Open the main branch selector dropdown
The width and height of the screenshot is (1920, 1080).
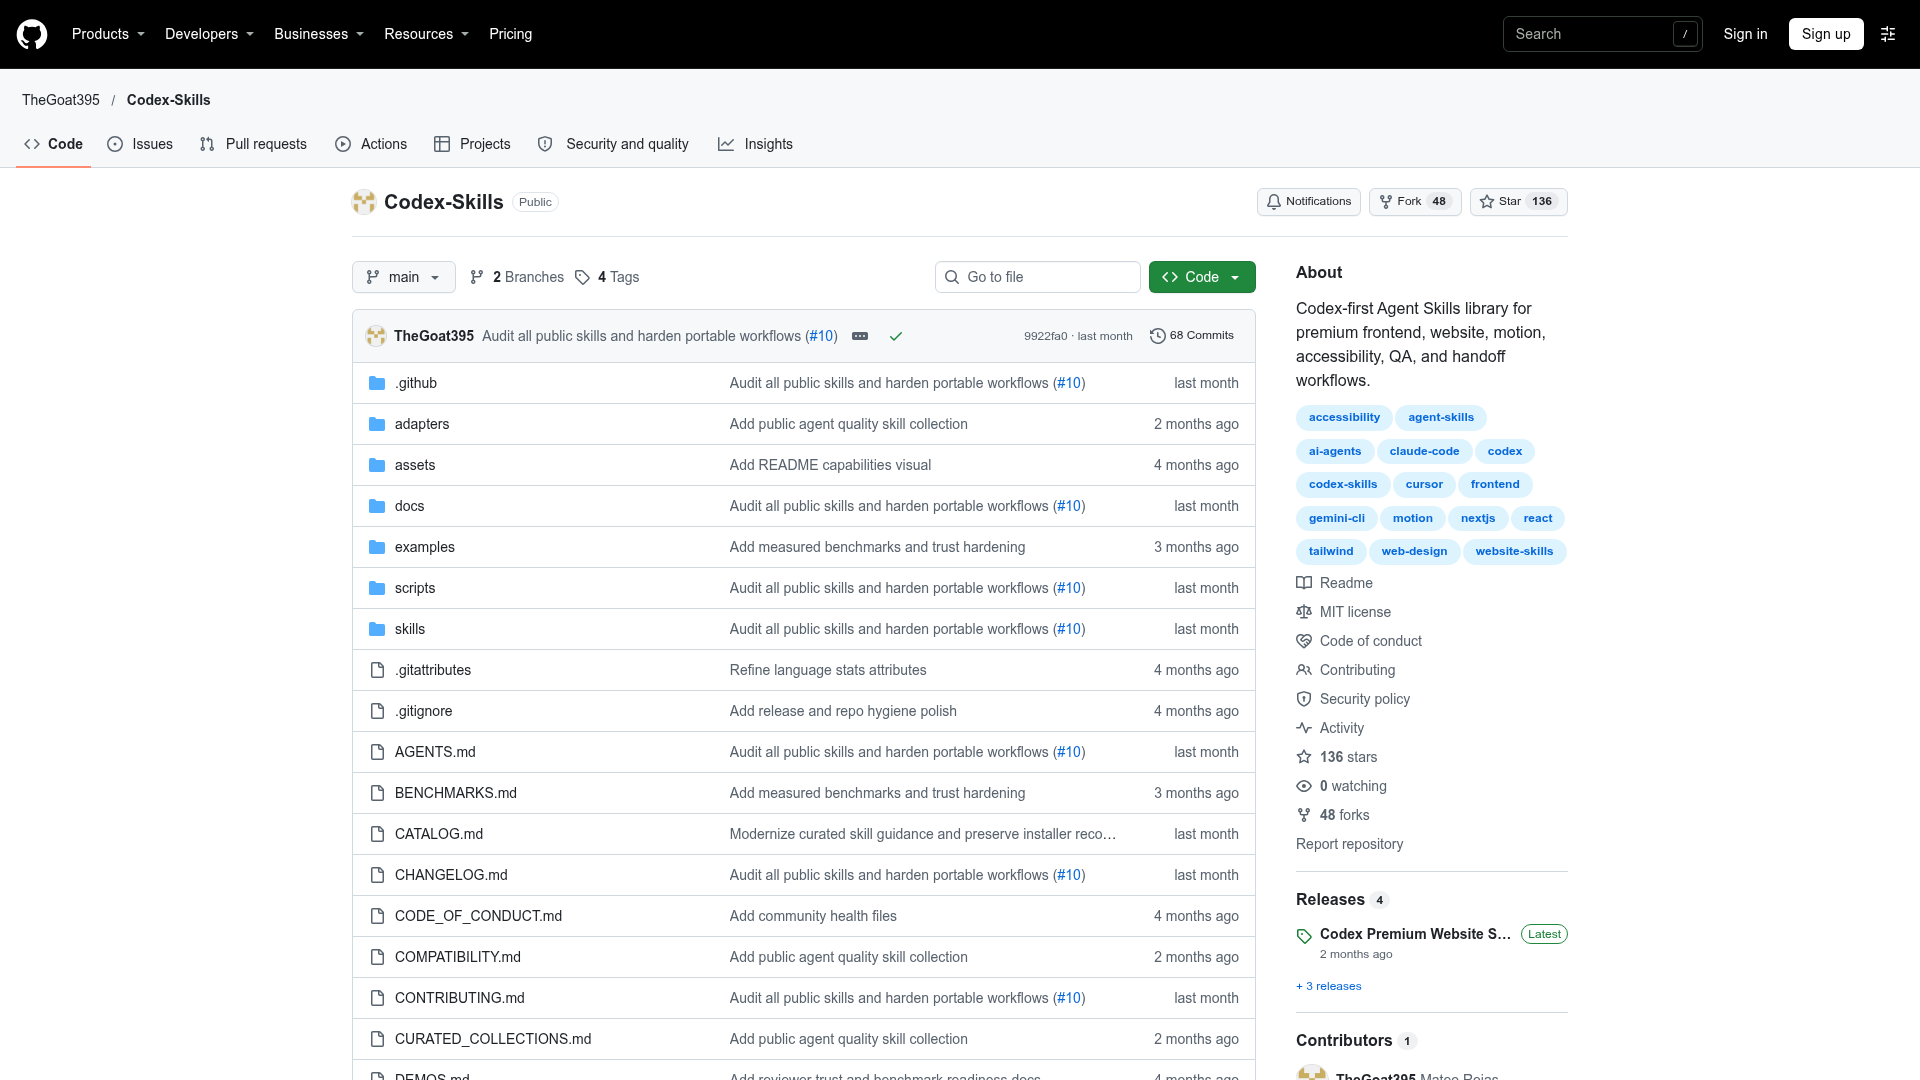(x=404, y=277)
